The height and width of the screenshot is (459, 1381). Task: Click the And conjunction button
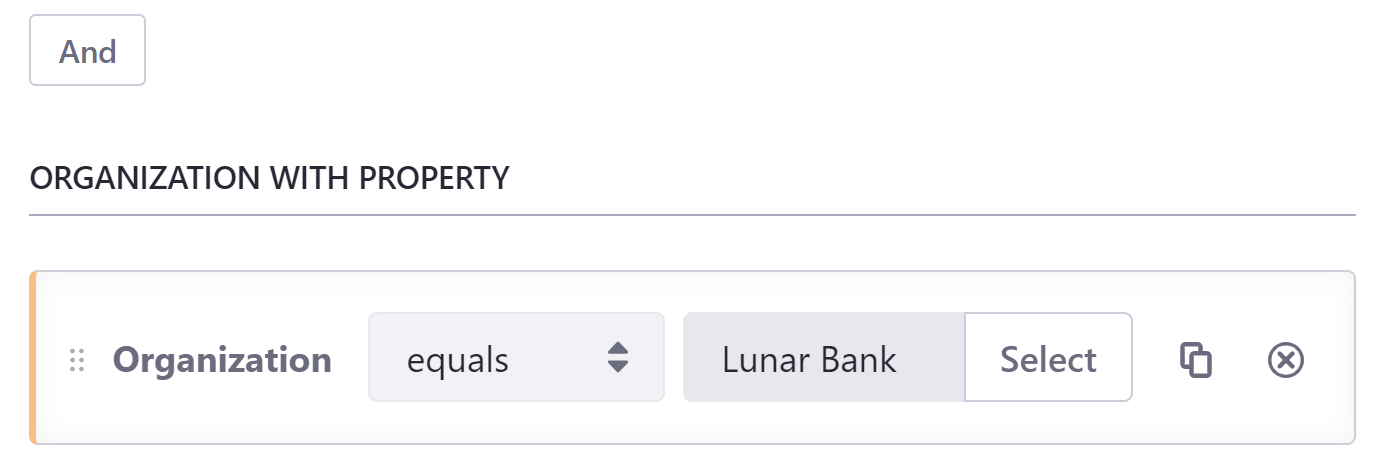(88, 50)
